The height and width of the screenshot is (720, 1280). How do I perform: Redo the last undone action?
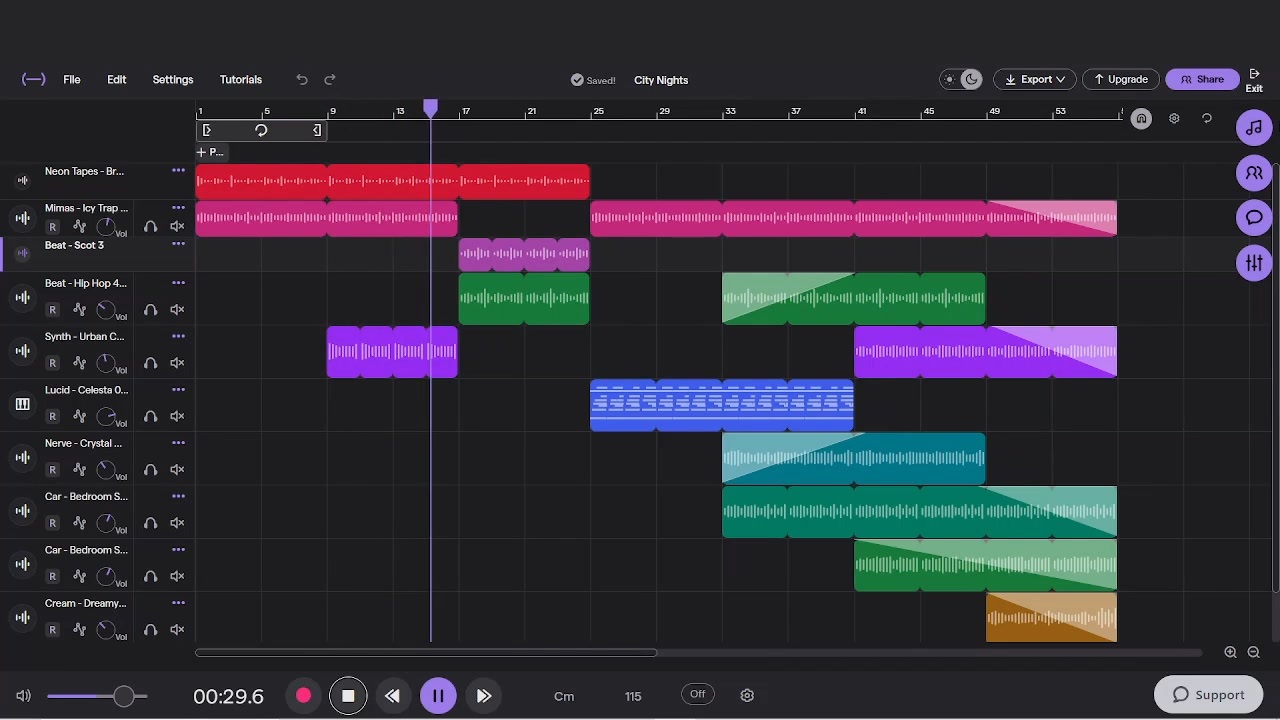pyautogui.click(x=330, y=80)
